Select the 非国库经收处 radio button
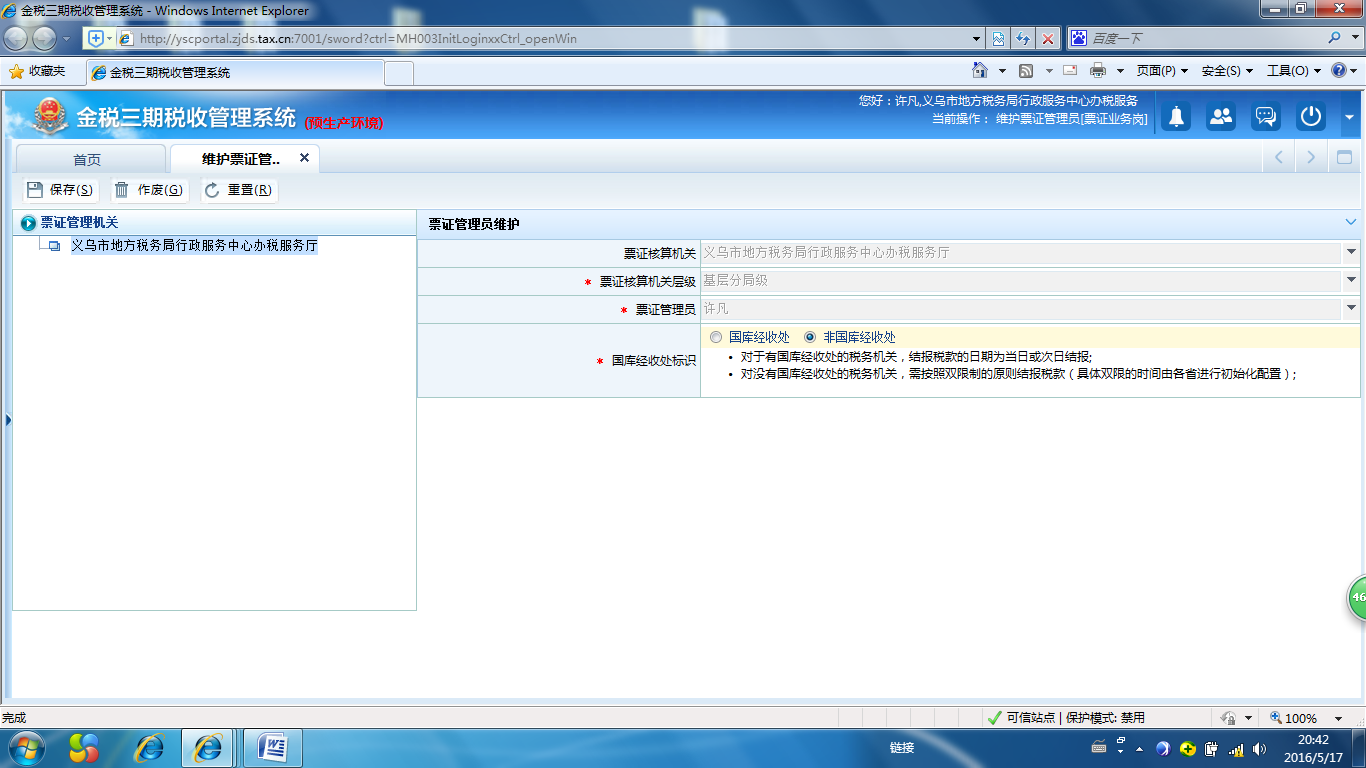 point(810,337)
